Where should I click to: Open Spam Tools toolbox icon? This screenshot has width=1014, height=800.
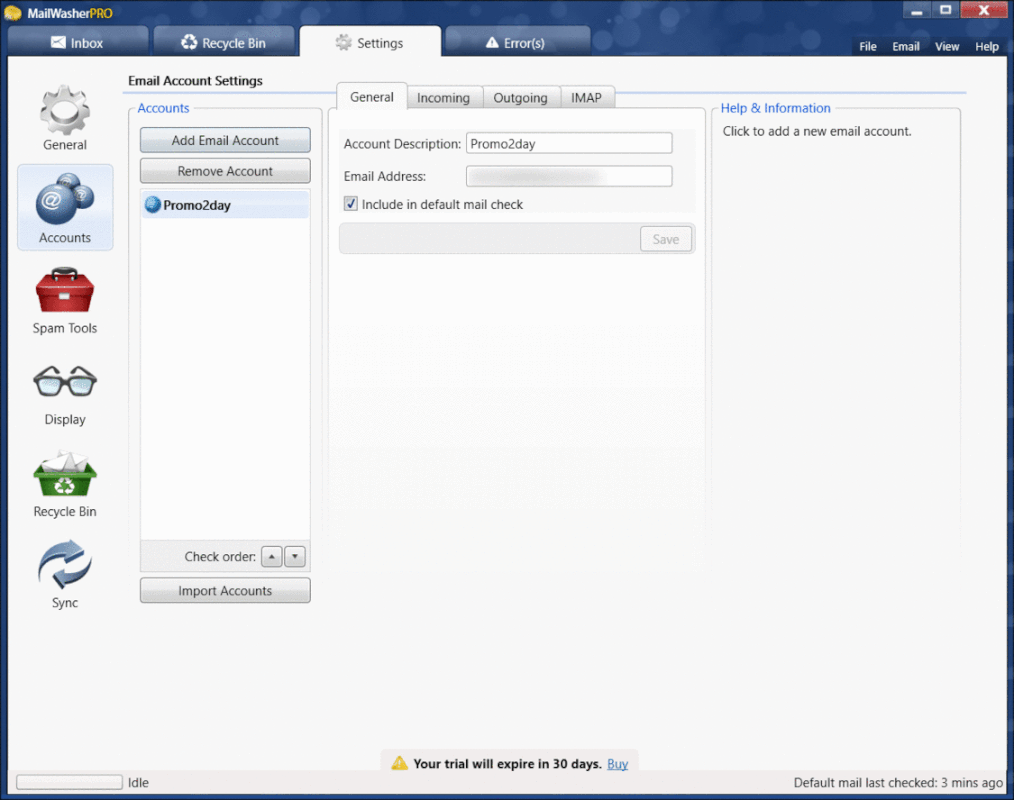point(65,290)
